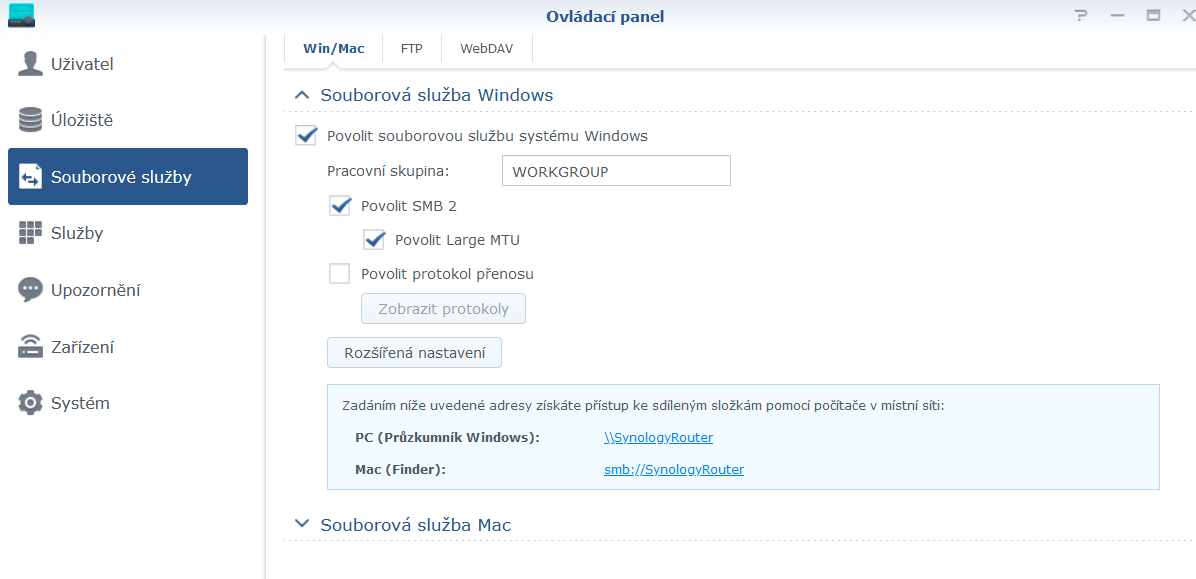Follow the smb://SynologyRouter link
The image size is (1196, 579).
pyautogui.click(x=673, y=468)
